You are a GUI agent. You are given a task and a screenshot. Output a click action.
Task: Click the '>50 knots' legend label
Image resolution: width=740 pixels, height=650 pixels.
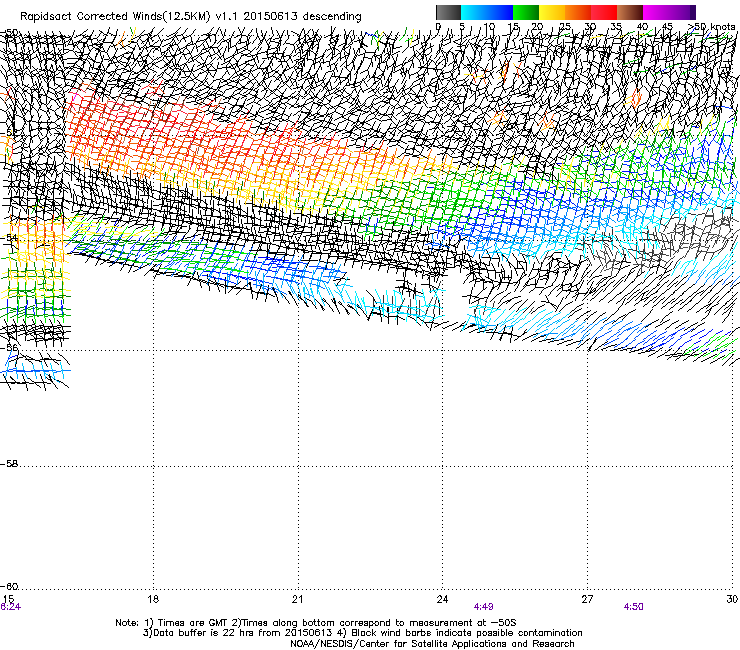[x=711, y=27]
